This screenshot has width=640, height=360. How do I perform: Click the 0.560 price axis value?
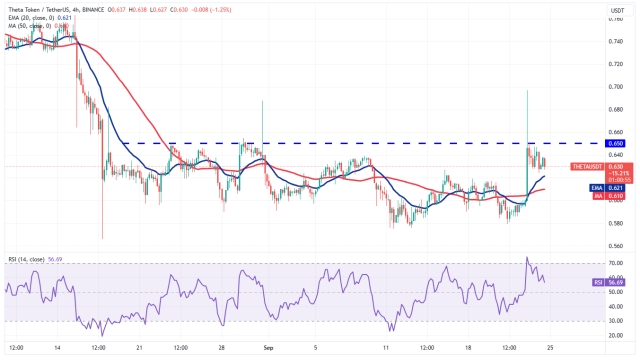point(616,246)
